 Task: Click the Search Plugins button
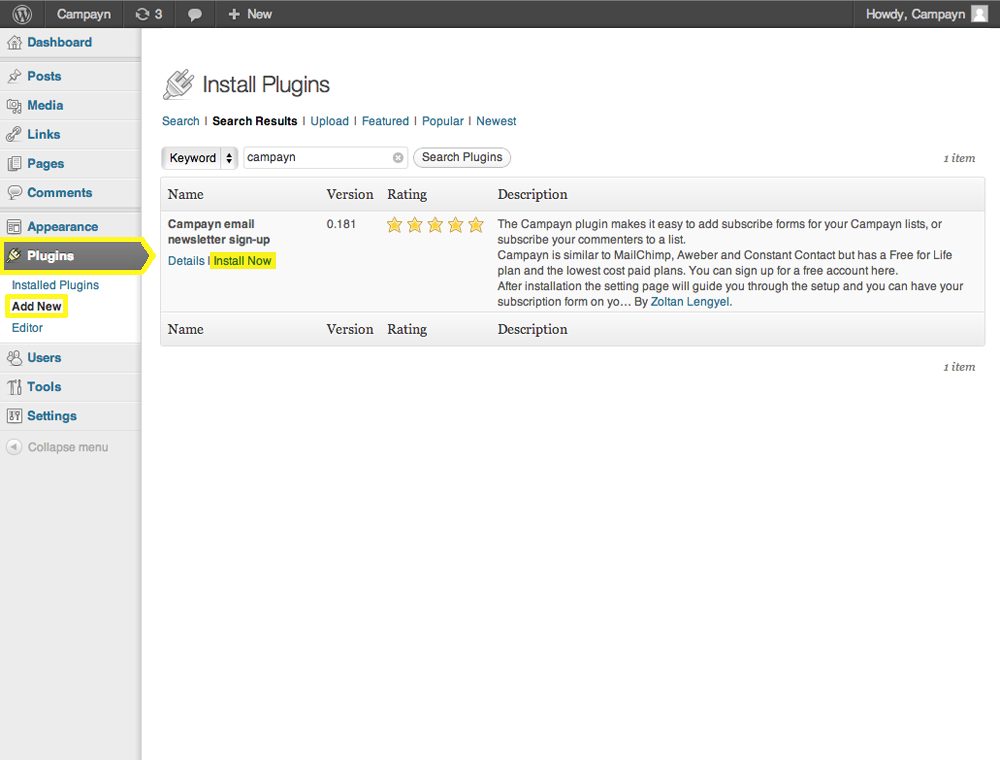click(461, 157)
